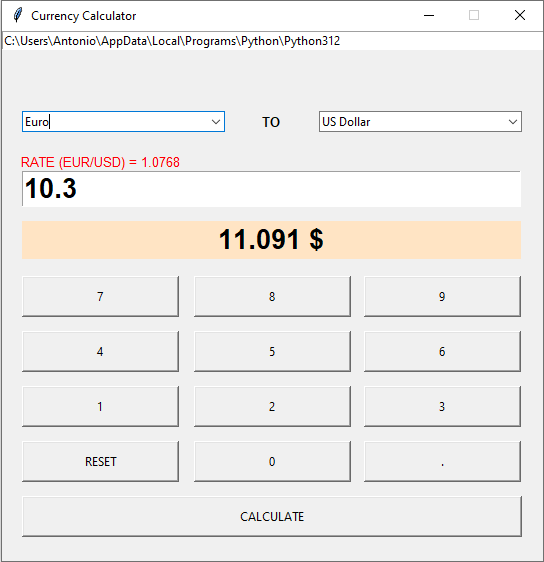
Task: Click the number 7 keypad button
Action: (x=100, y=296)
